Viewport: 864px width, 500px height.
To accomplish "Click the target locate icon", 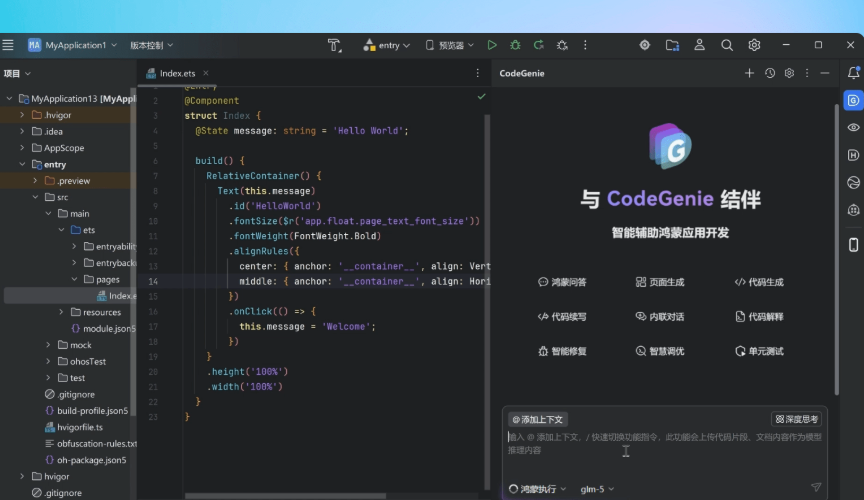I will tap(644, 45).
